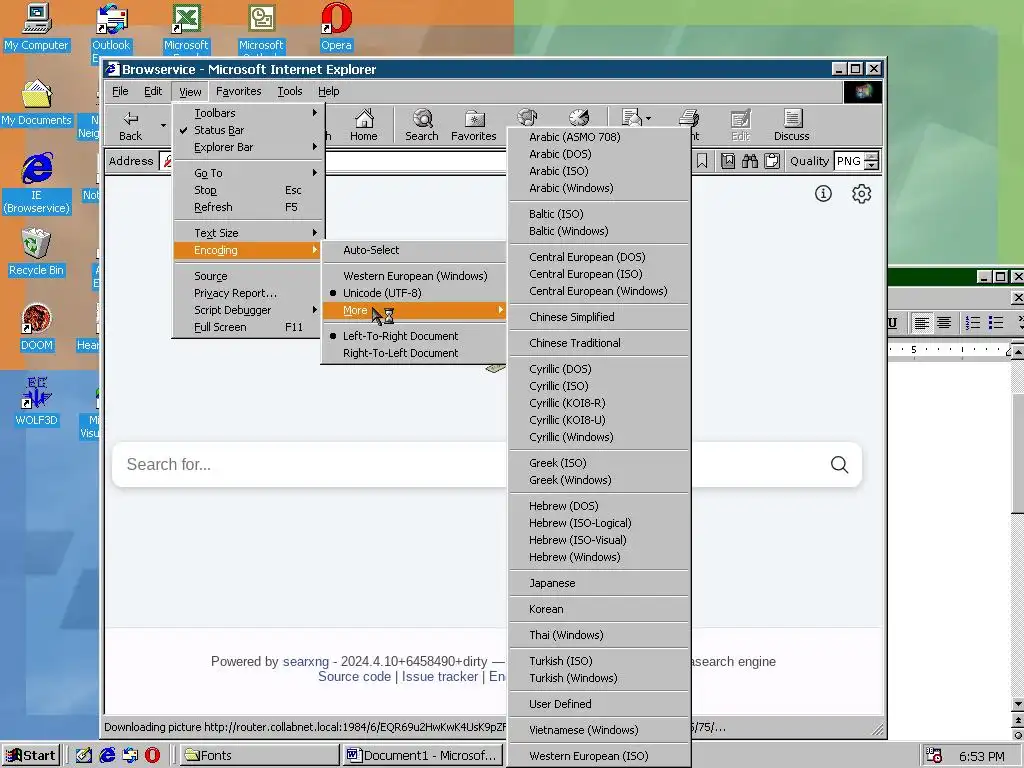Open the Favorites menu

(x=238, y=91)
